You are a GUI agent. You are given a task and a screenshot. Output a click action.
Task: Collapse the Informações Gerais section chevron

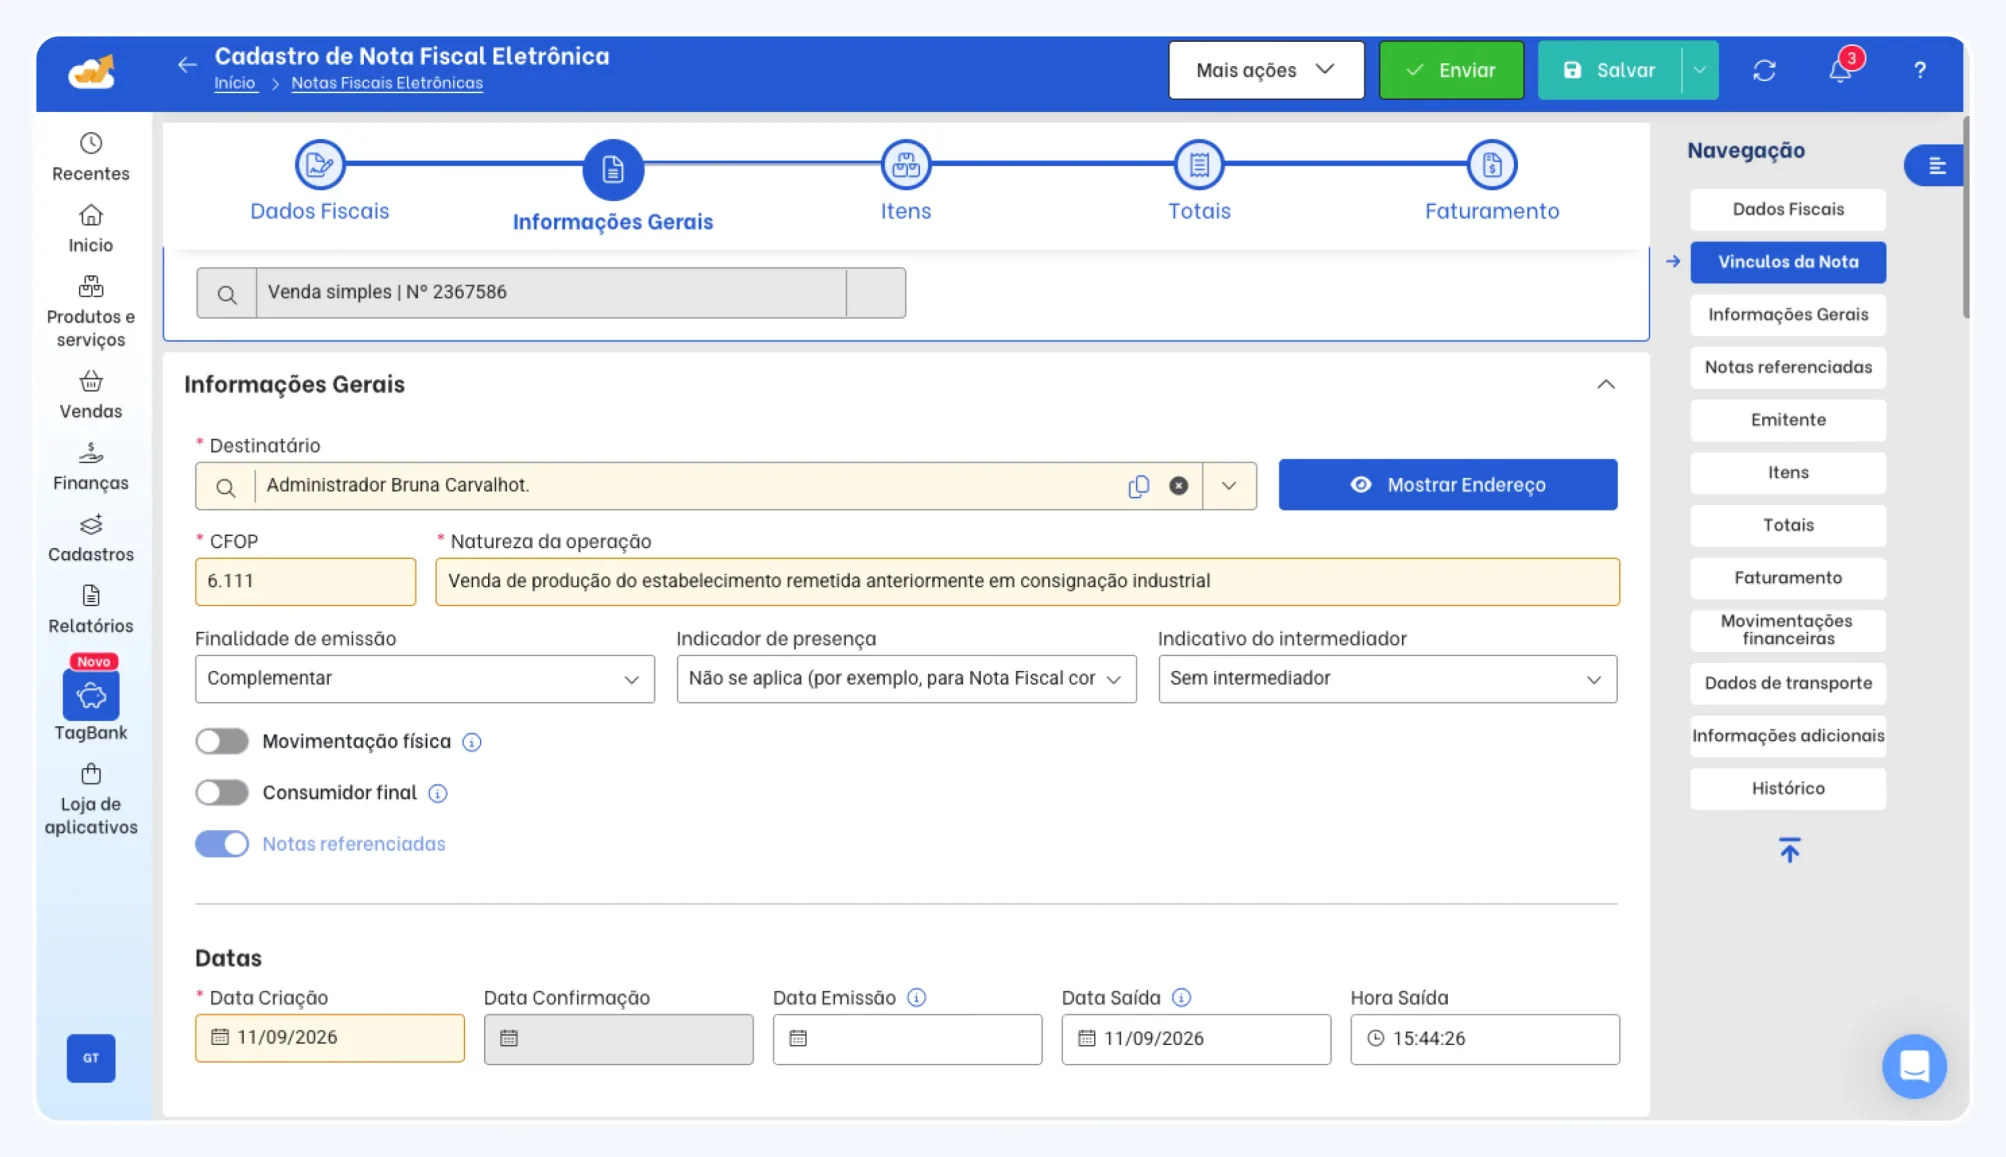(1606, 385)
